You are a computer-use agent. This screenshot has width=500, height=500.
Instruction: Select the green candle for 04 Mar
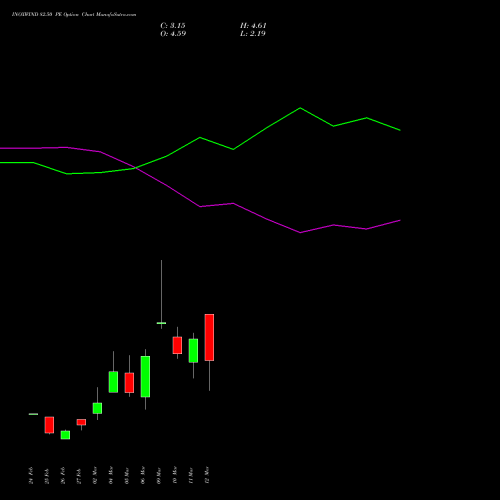click(x=113, y=382)
